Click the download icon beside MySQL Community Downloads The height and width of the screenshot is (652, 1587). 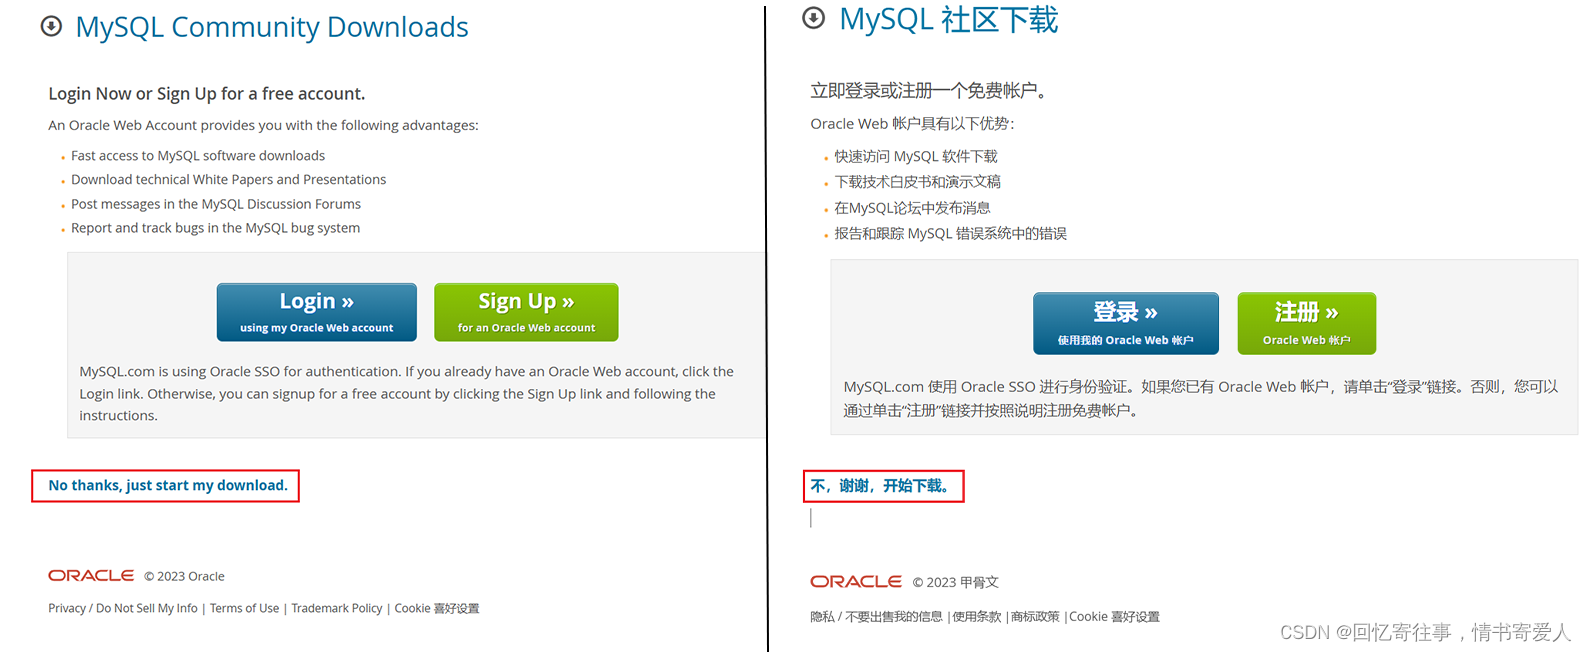tap(51, 26)
